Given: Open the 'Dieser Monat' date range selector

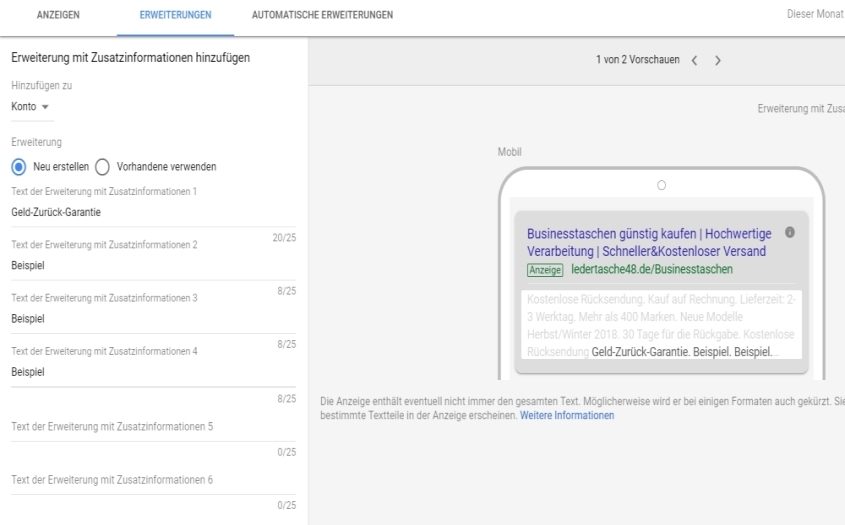Looking at the screenshot, I should pyautogui.click(x=814, y=15).
